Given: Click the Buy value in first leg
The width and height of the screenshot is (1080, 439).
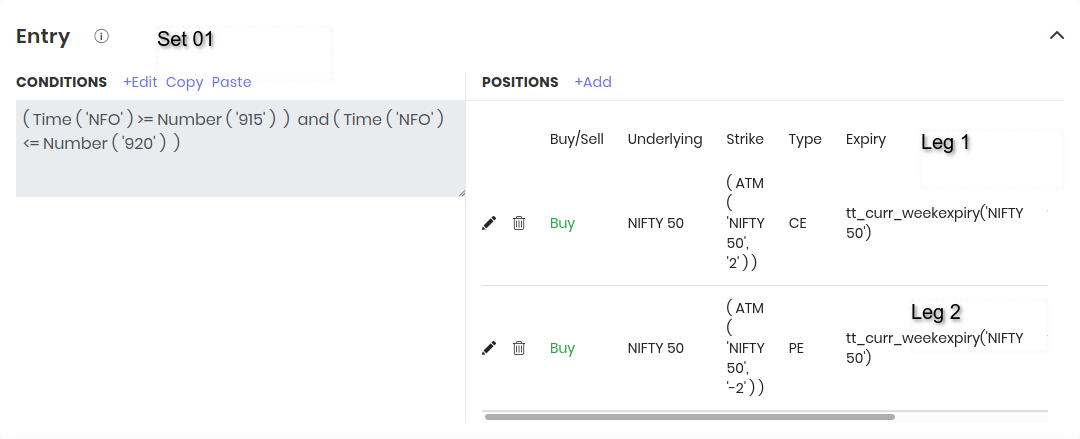Looking at the screenshot, I should (562, 223).
